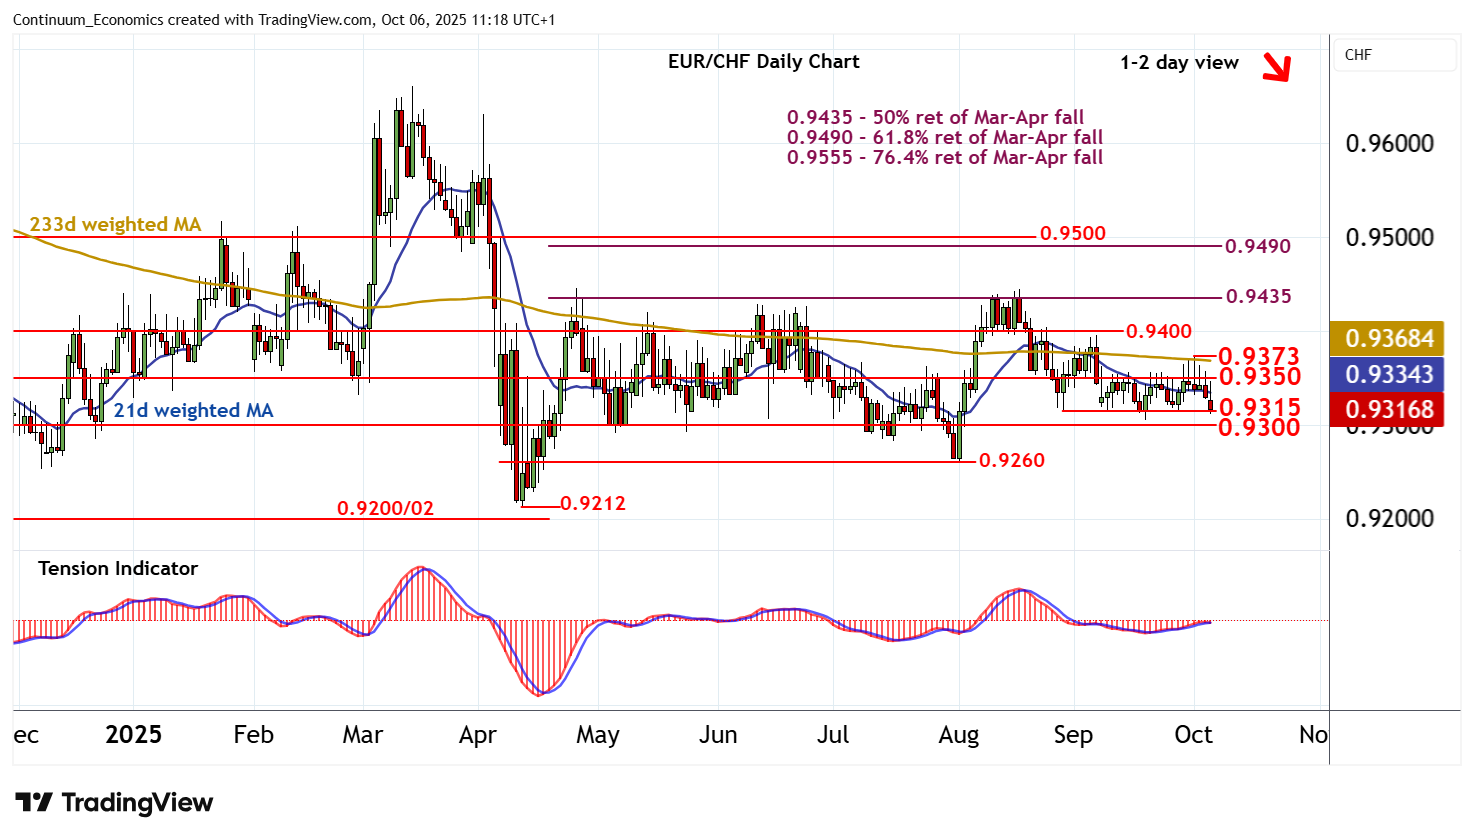Click the 0.9200/02 support label
Image resolution: width=1474 pixels, height=840 pixels.
[x=385, y=509]
